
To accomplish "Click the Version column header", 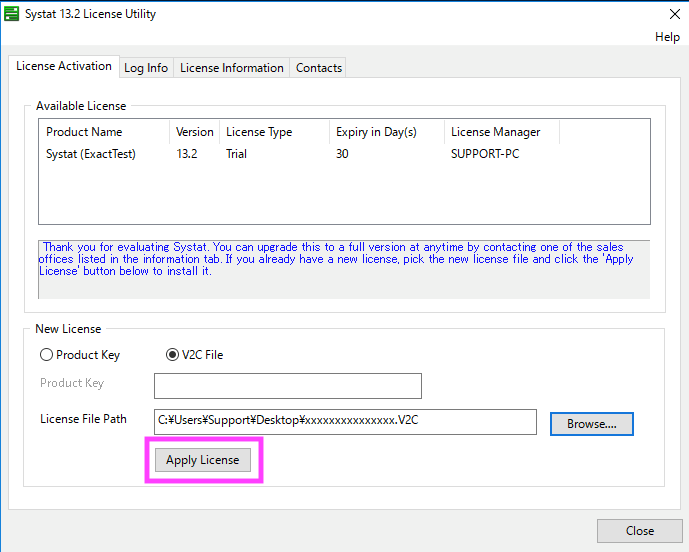I will (195, 132).
